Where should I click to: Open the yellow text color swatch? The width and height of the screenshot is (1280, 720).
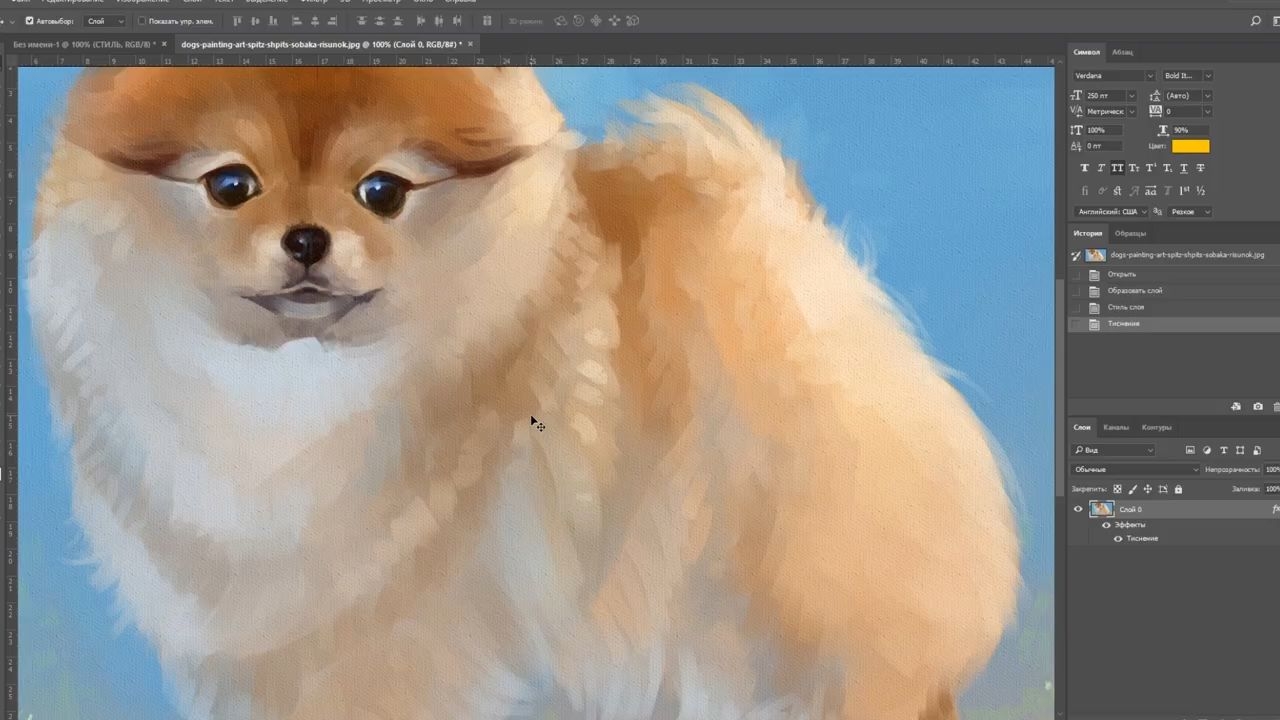pos(1190,146)
